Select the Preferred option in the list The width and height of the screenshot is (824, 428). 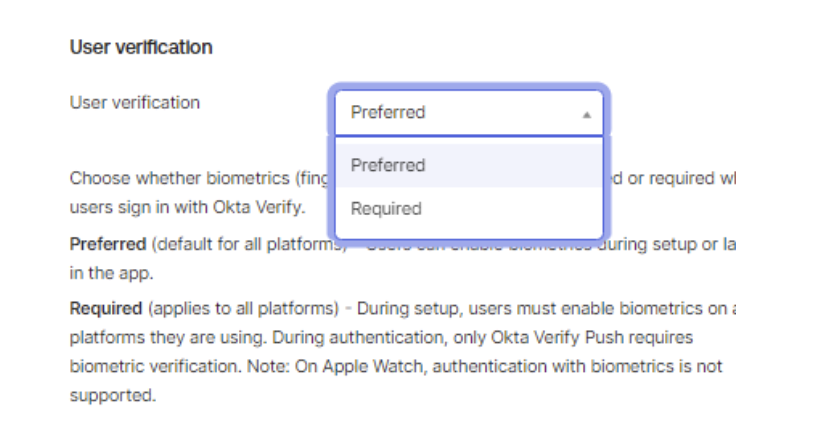point(388,165)
